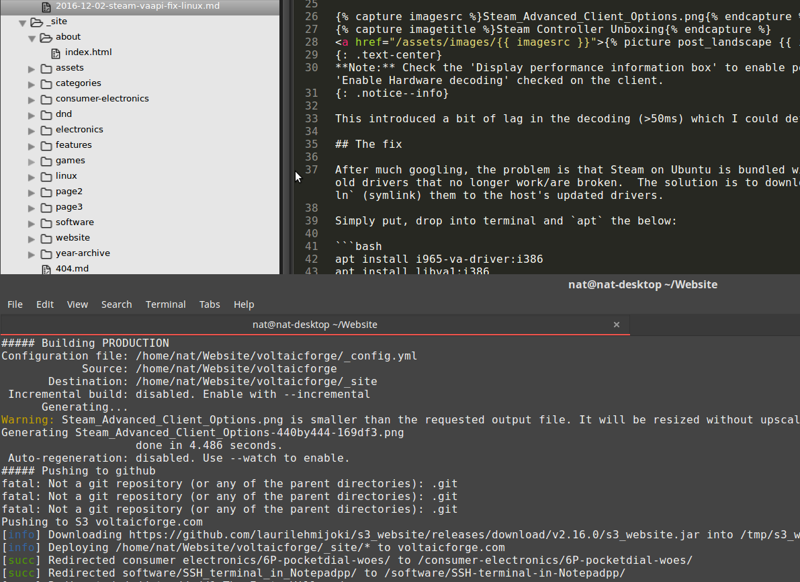
Task: Click the _site folder icon
Action: [34, 21]
